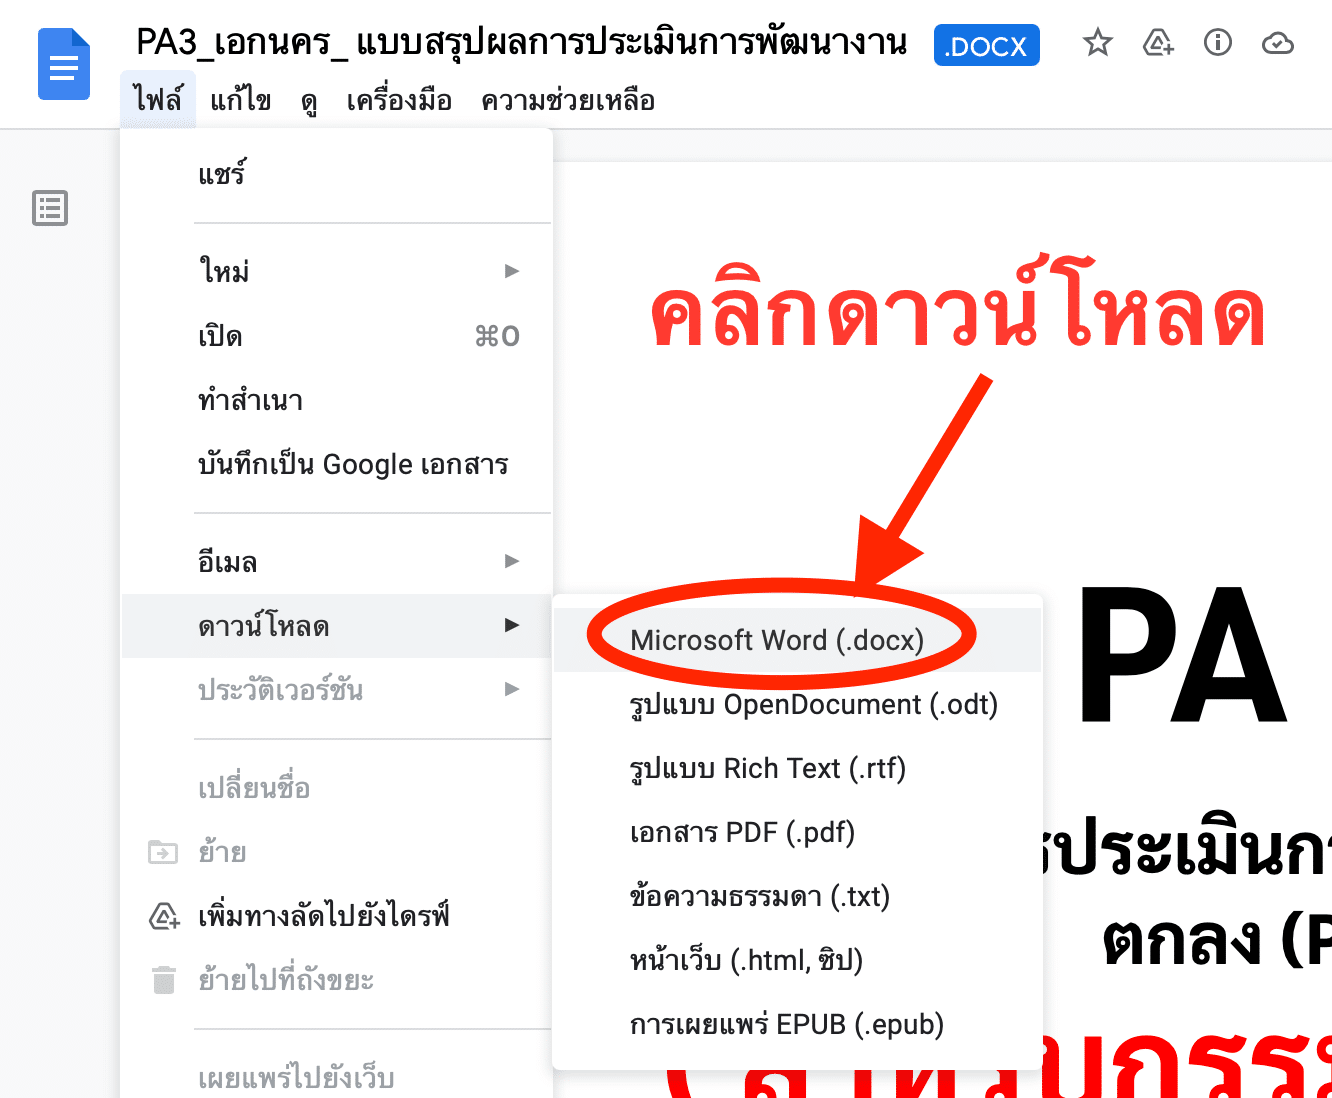
Task: Open the ไฟล์ menu
Action: point(158,101)
